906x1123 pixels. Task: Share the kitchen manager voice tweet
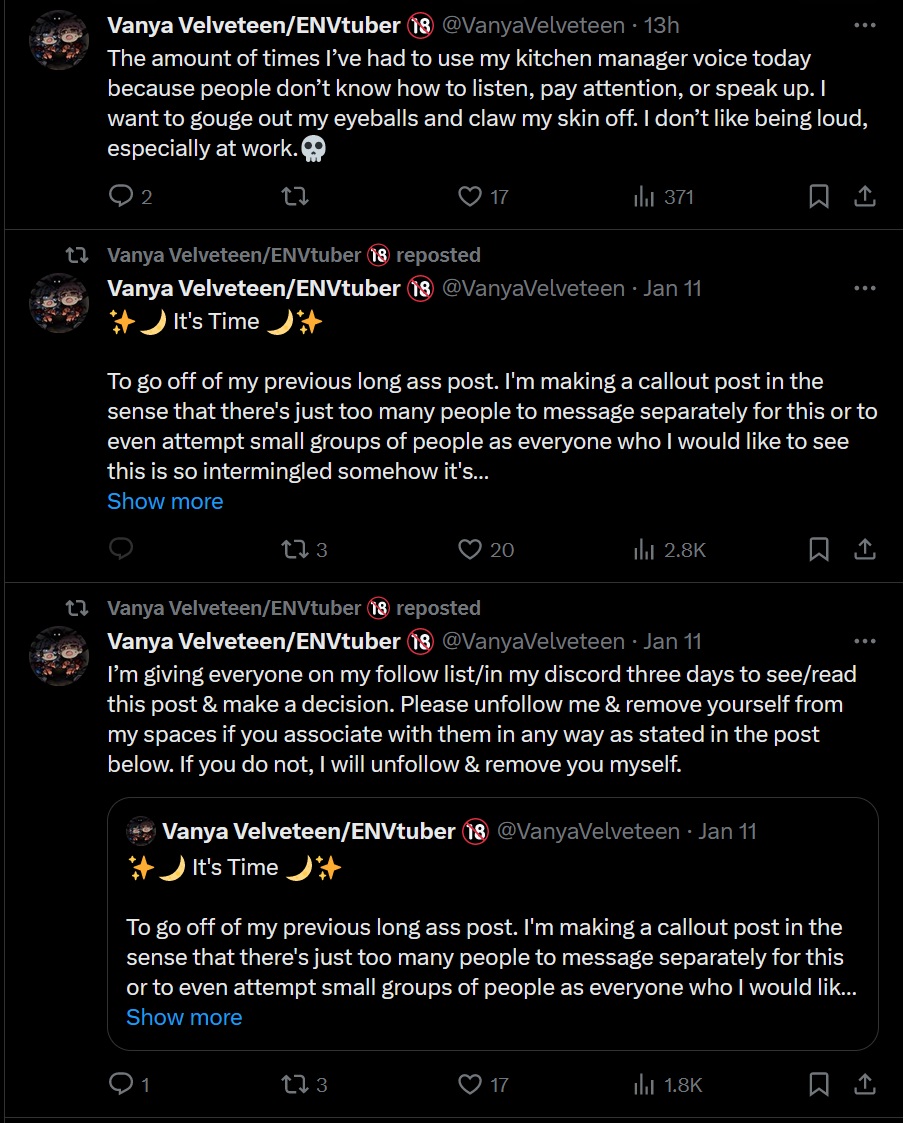864,196
